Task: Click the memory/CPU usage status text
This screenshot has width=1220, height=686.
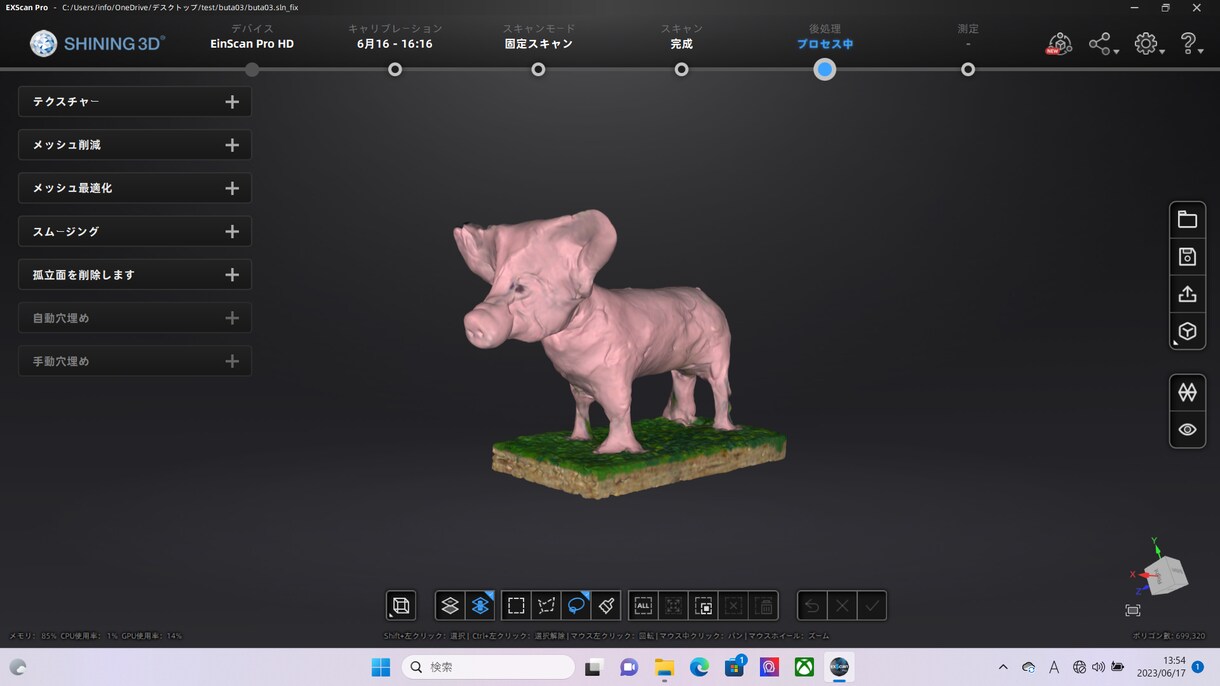Action: [96, 636]
